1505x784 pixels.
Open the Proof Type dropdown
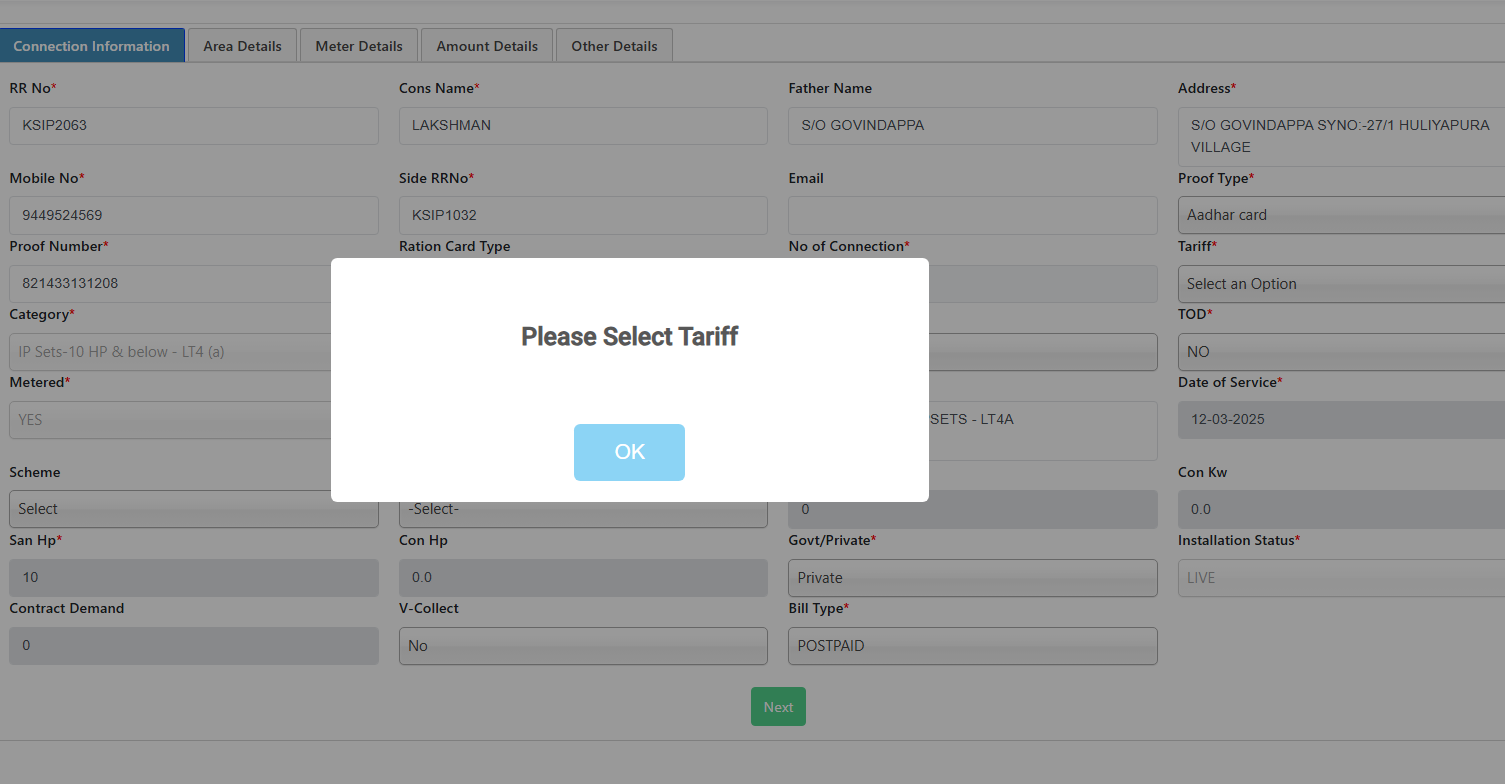click(x=1341, y=215)
